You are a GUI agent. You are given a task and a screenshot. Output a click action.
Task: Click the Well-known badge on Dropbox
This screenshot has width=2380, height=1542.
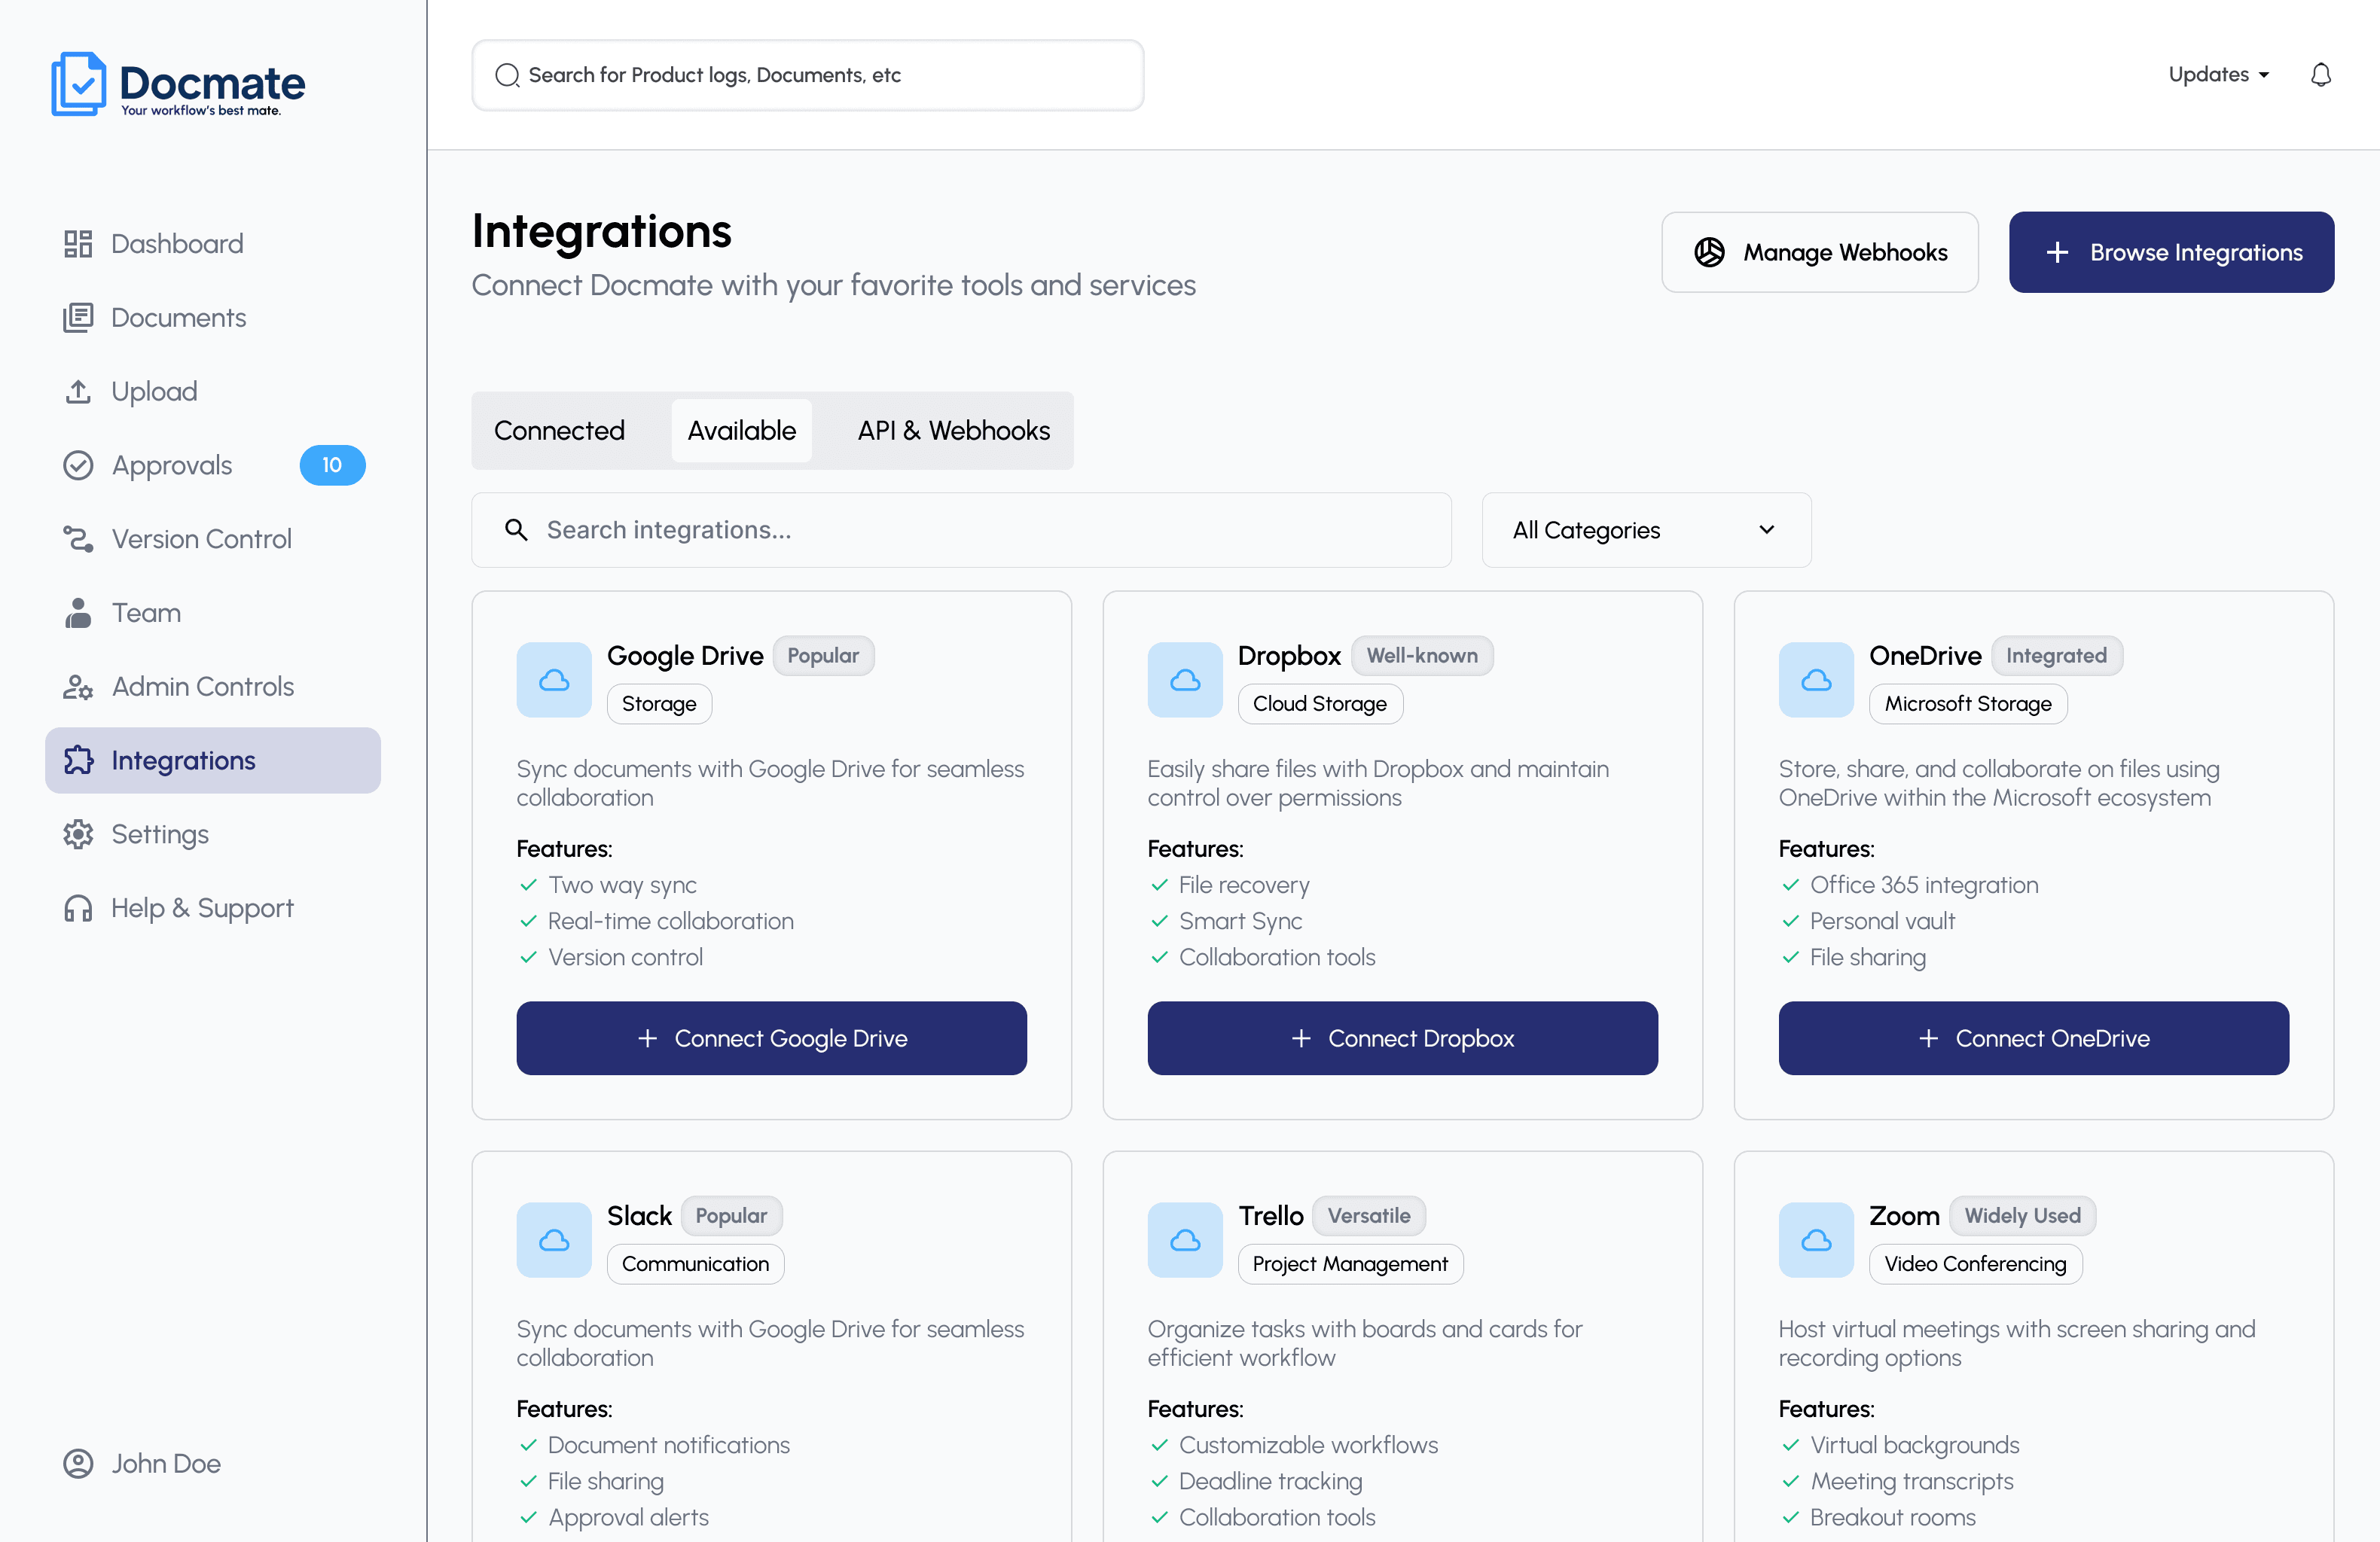[x=1421, y=656]
